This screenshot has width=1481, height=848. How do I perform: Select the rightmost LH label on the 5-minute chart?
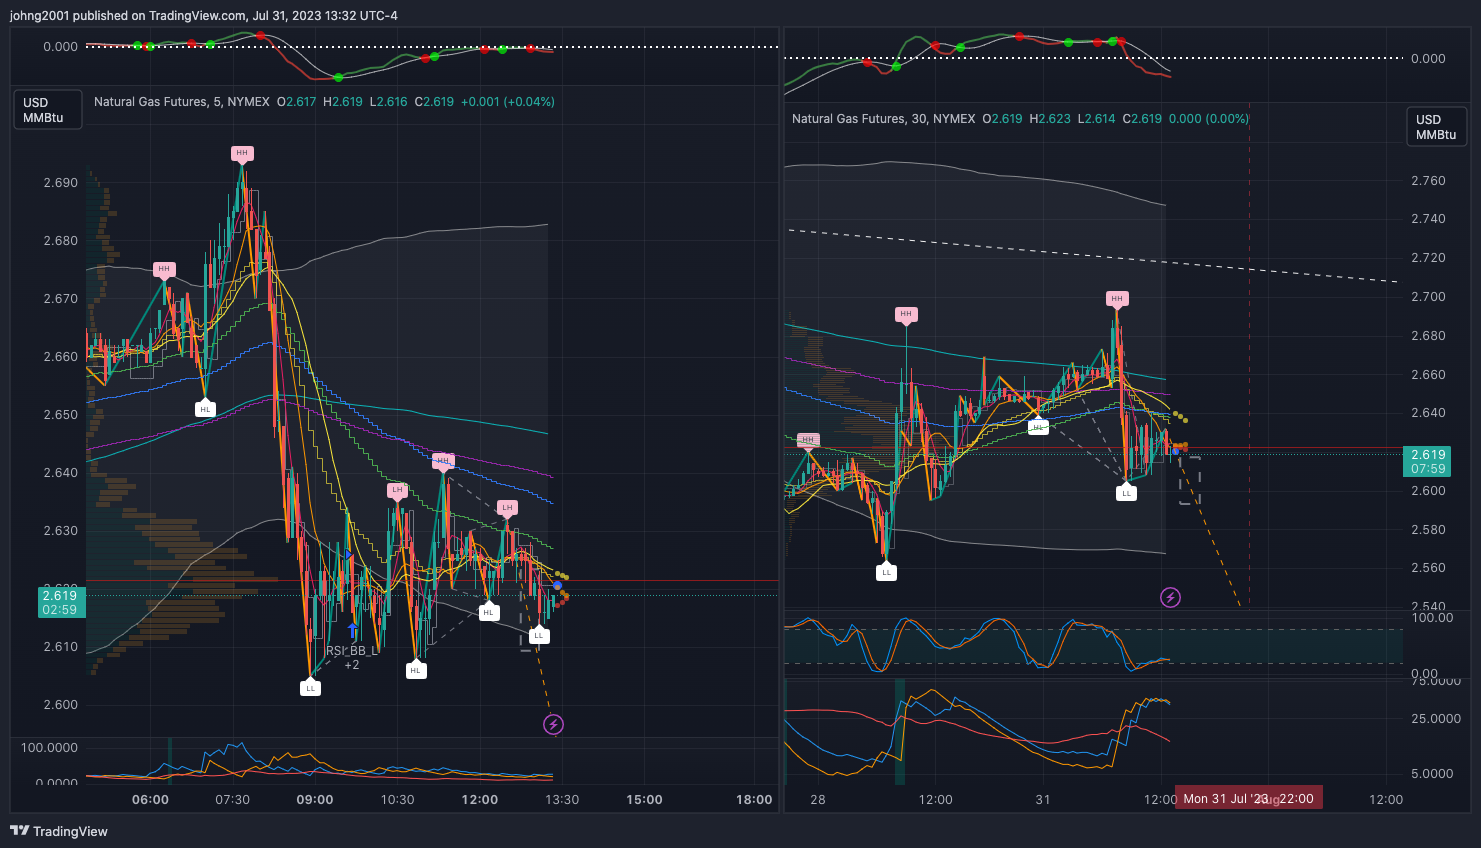tap(507, 508)
